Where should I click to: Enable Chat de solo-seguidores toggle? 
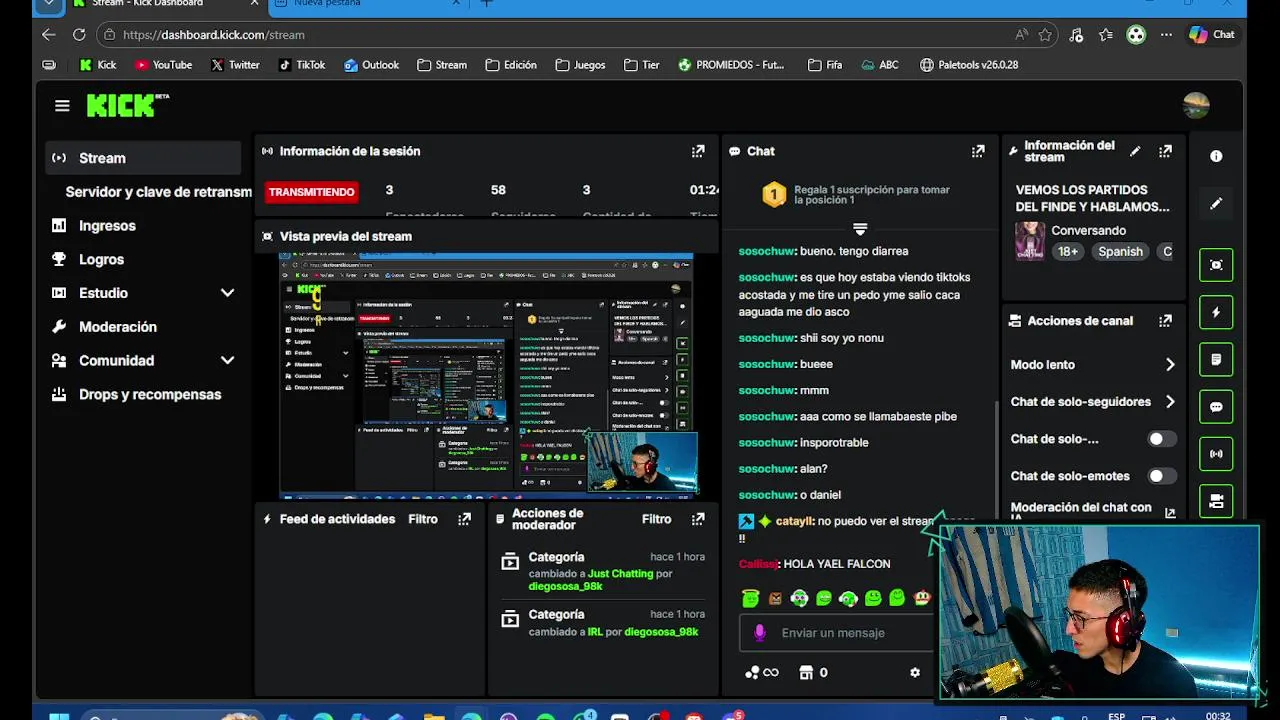(1160, 439)
